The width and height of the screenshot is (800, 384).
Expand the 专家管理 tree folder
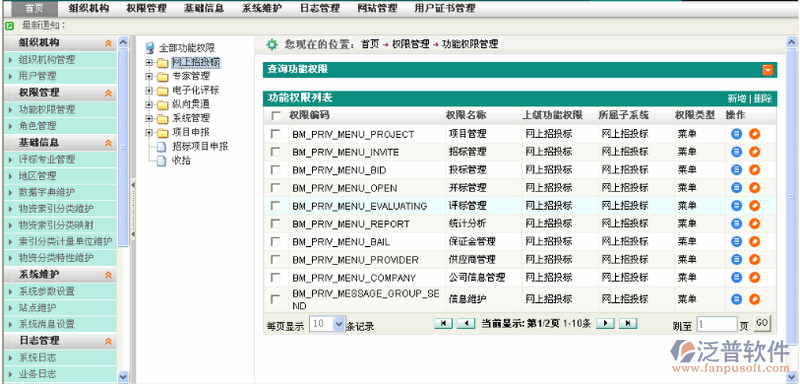click(x=149, y=76)
